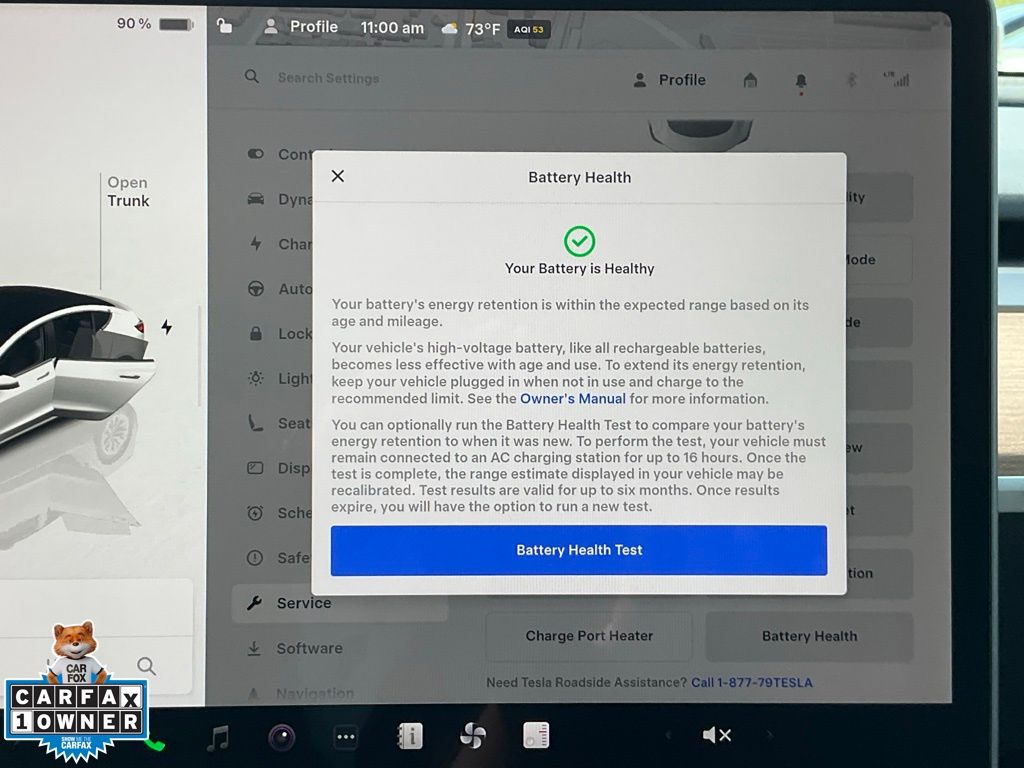Open the camera app in bottom bar
Viewport: 1024px width, 768px height.
[281, 738]
